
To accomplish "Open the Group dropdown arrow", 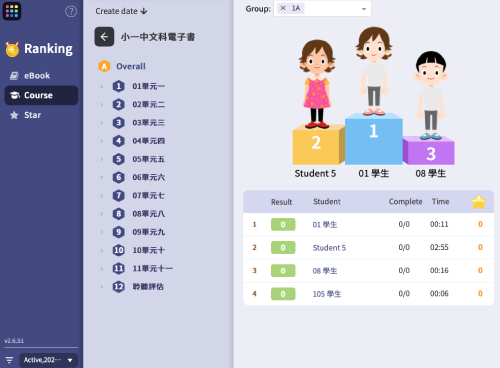I will 364,9.
